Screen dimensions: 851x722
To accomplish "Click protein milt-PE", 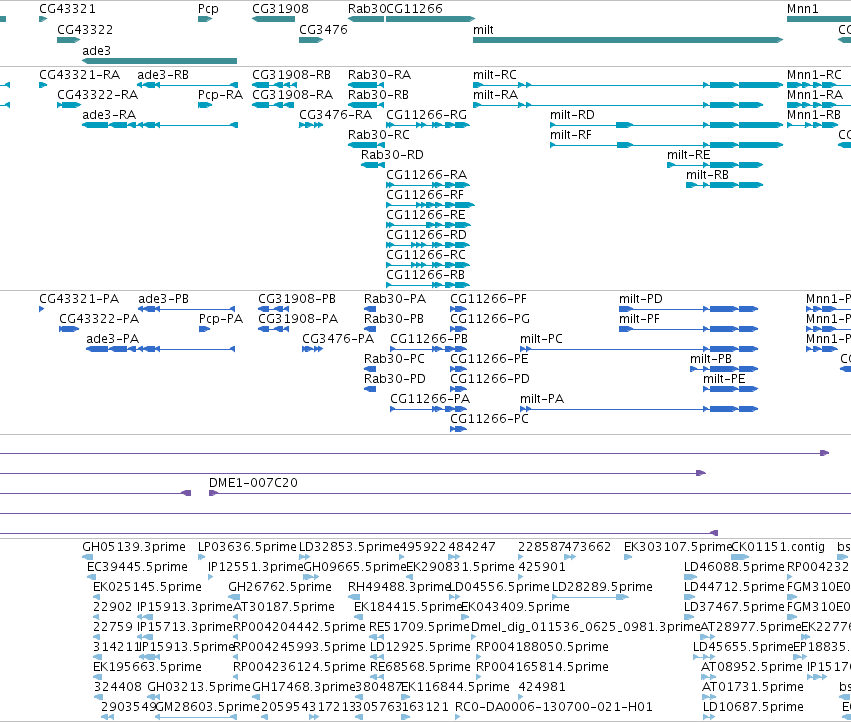I will click(731, 389).
